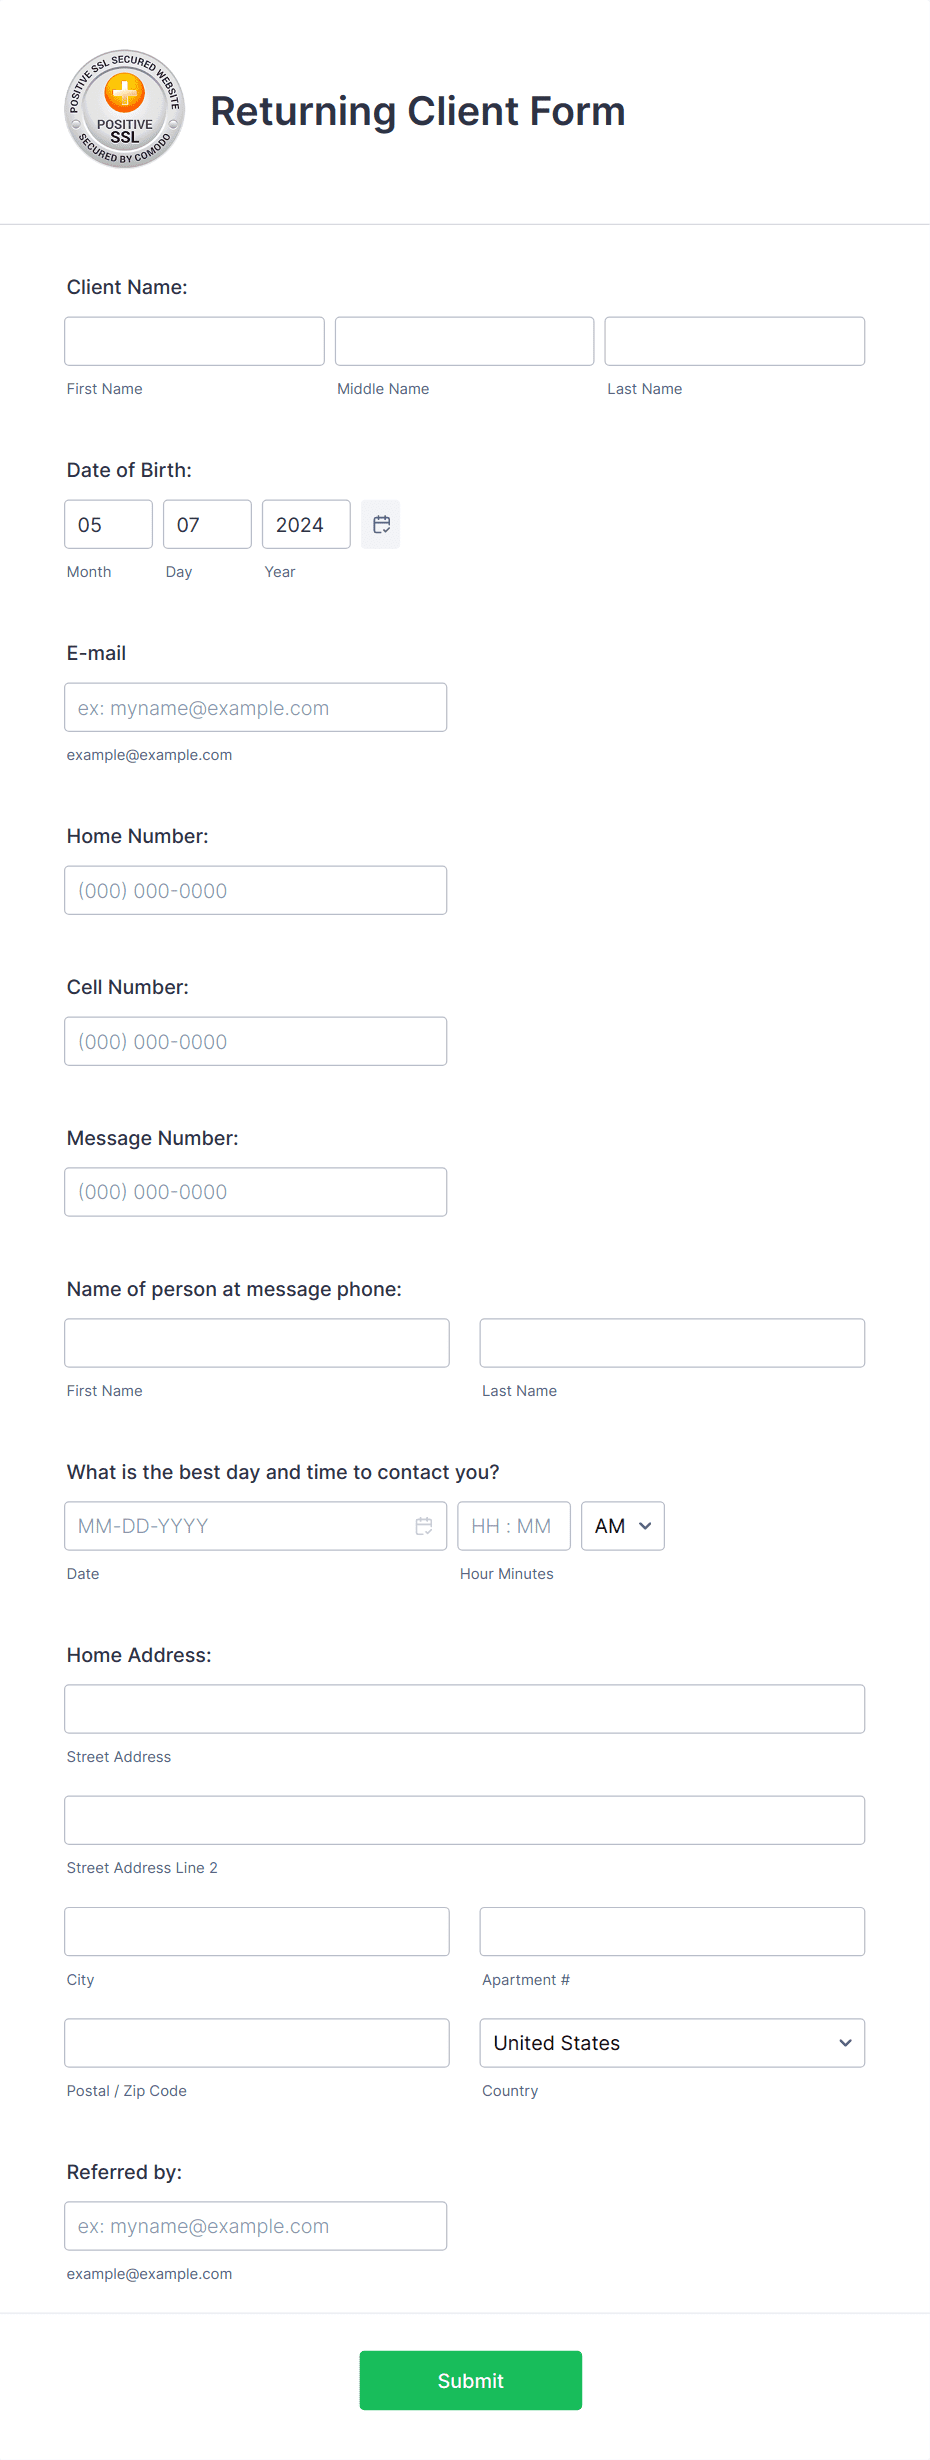
Task: Open the Date of Birth calendar picker
Action: (380, 524)
